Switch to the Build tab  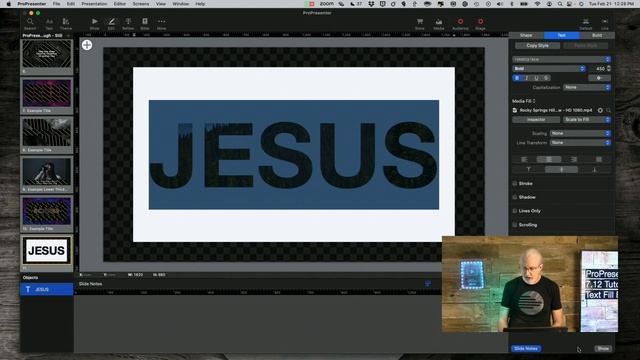click(x=597, y=36)
